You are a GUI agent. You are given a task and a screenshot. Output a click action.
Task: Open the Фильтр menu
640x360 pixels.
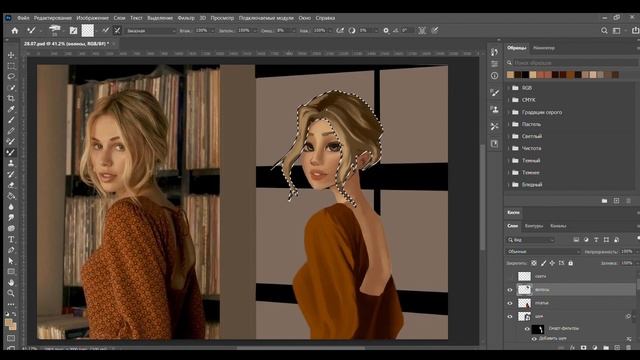click(x=186, y=18)
